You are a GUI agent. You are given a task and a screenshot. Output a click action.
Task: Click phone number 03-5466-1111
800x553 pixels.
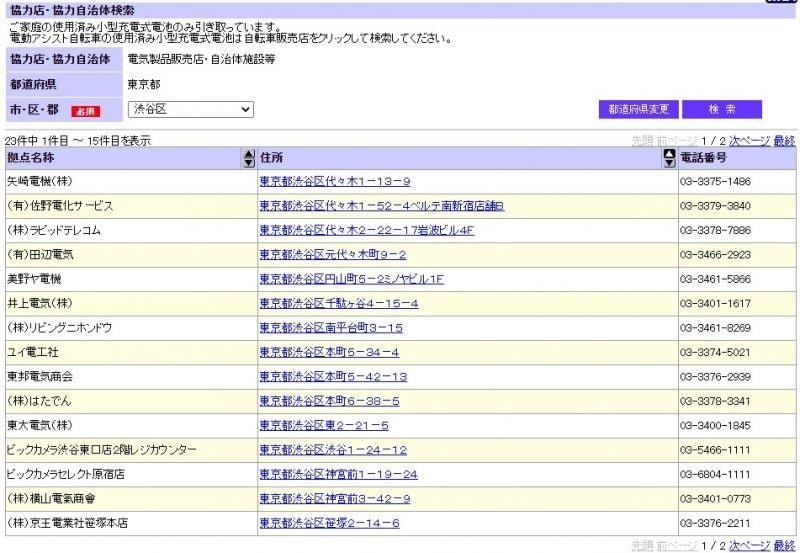click(715, 450)
